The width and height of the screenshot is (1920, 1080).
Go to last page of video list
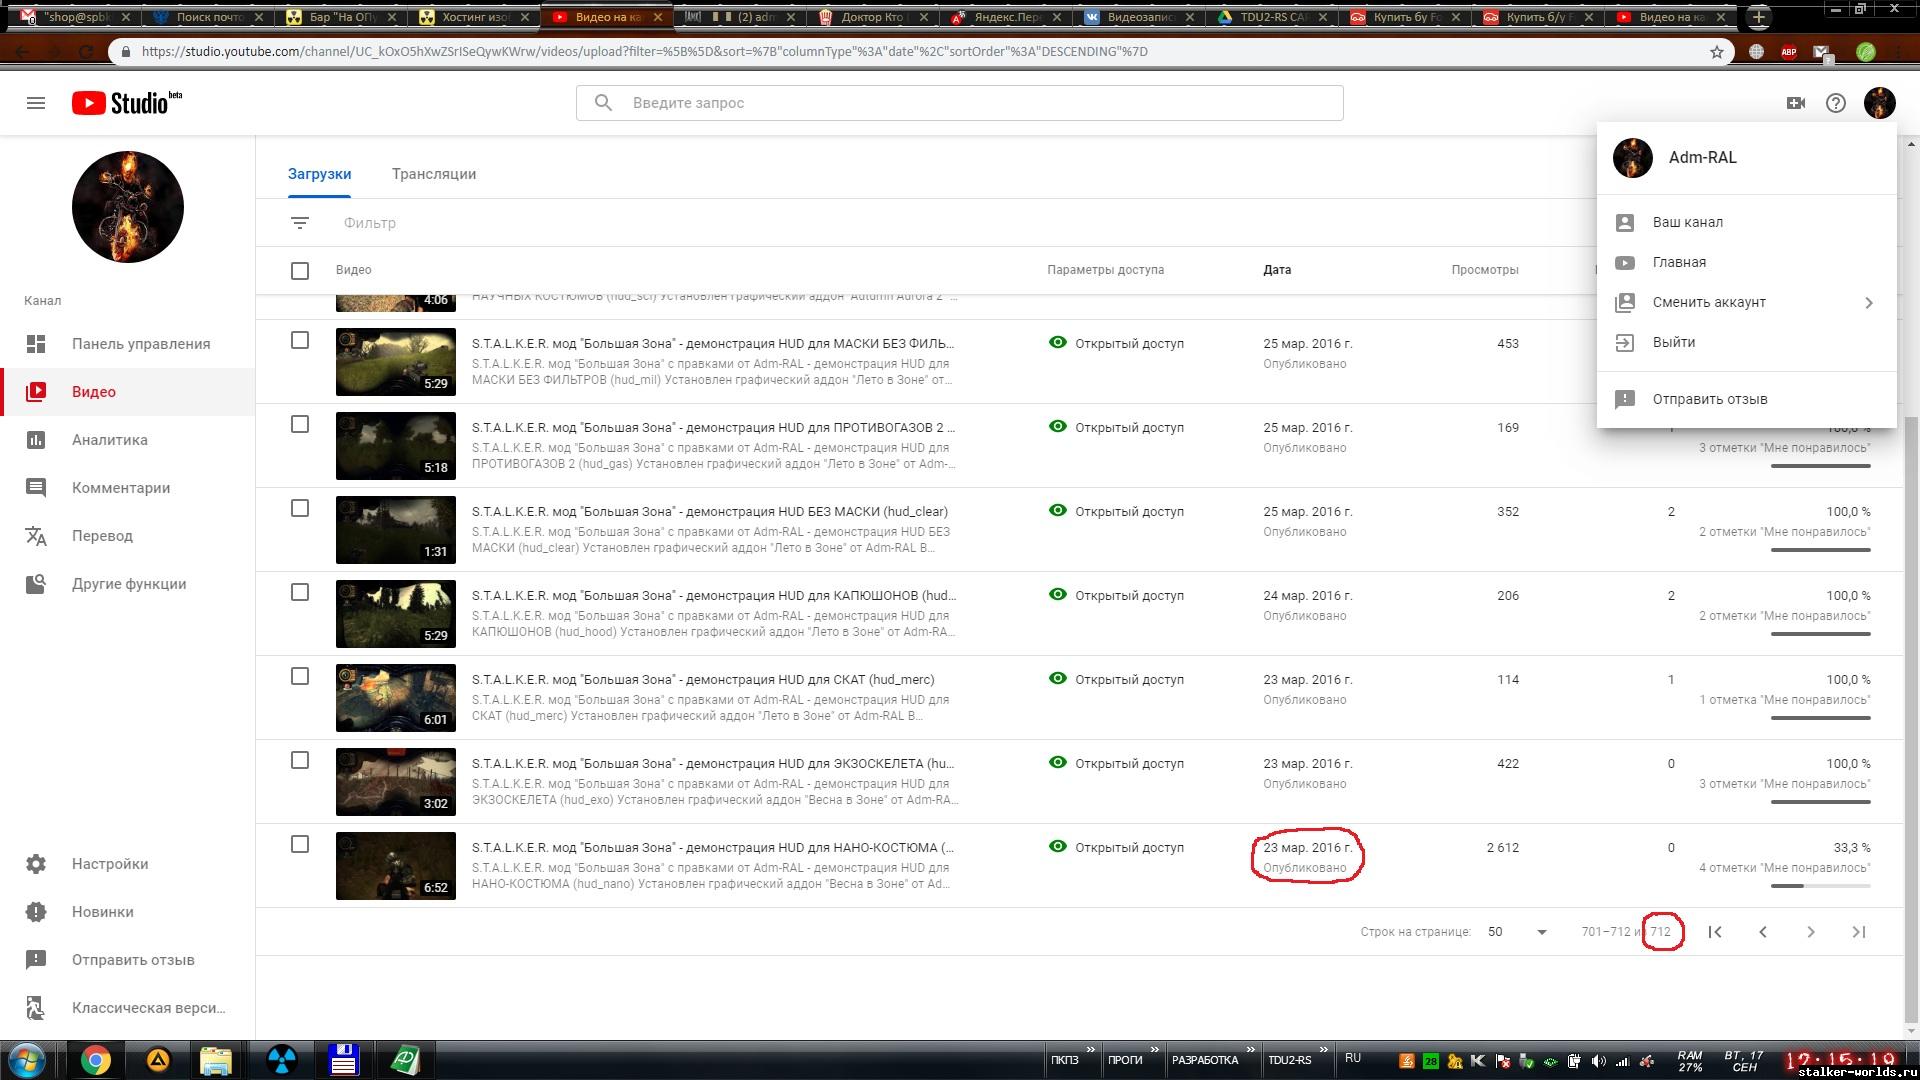point(1859,932)
